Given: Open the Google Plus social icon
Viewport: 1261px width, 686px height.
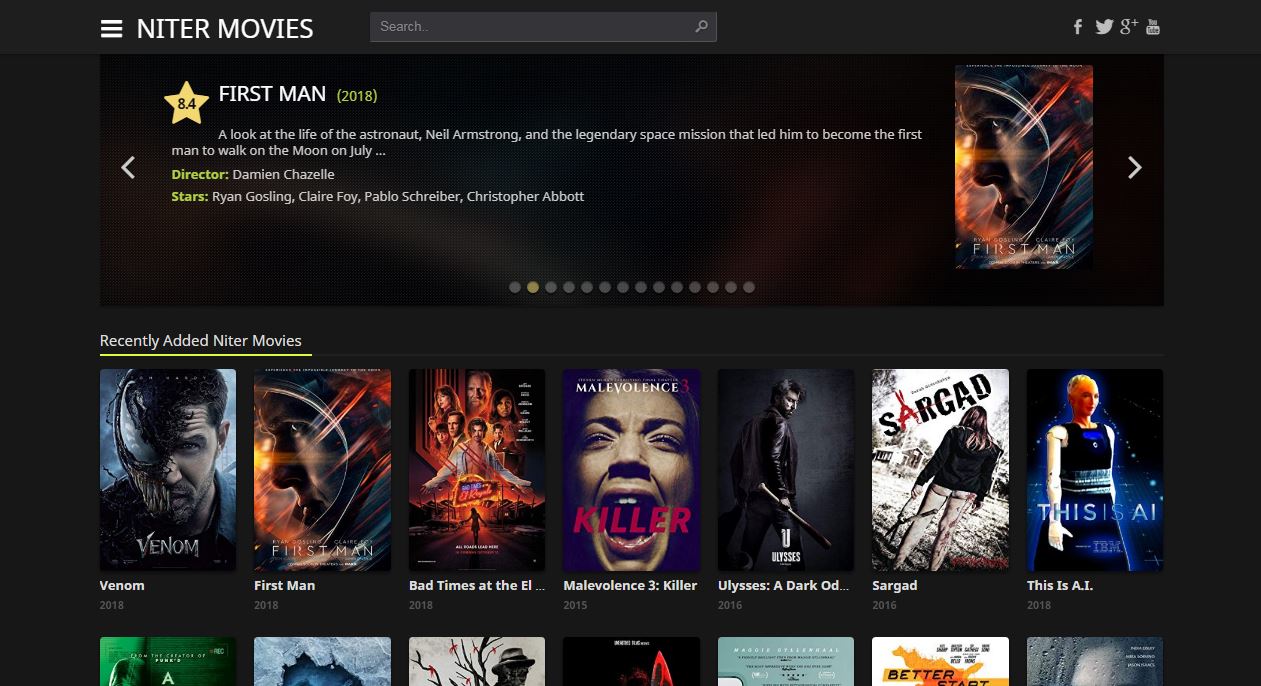Looking at the screenshot, I should point(1129,26).
